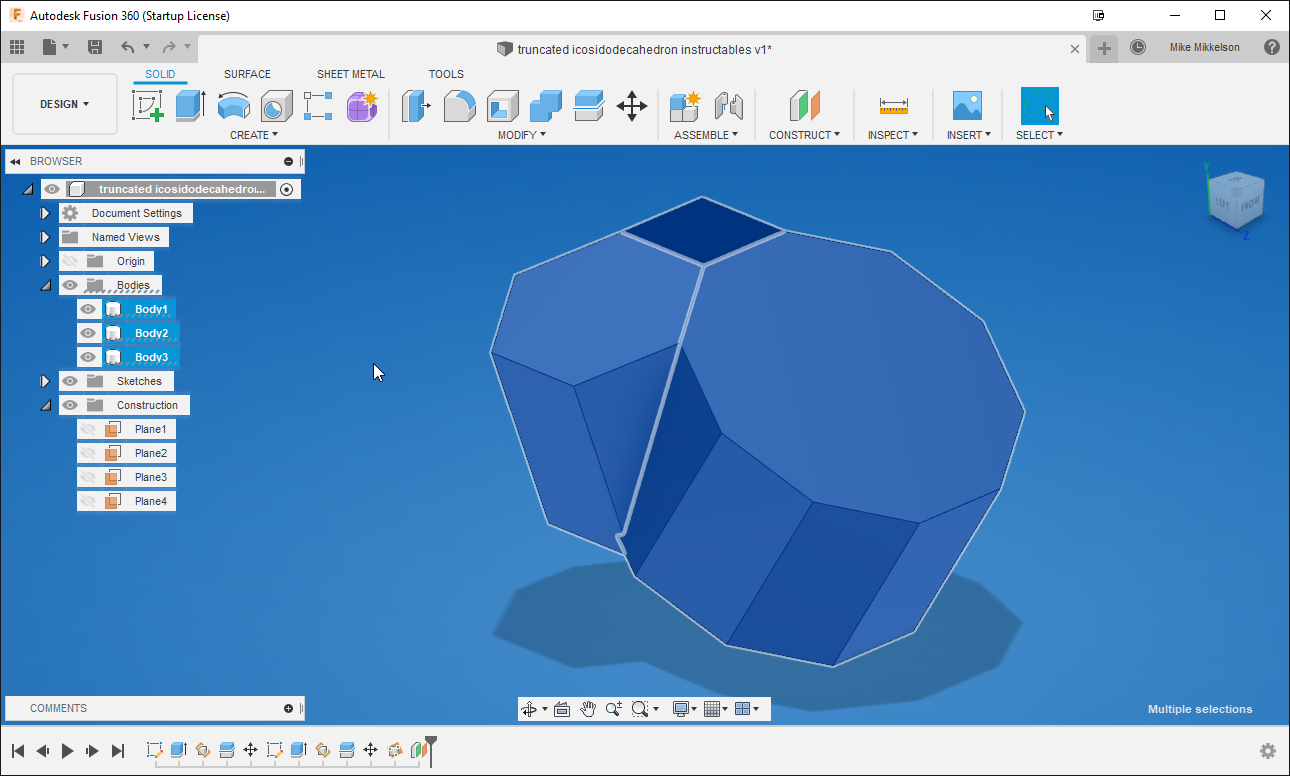The image size is (1290, 776).
Task: Click the DESIGN workspace button
Action: [64, 103]
